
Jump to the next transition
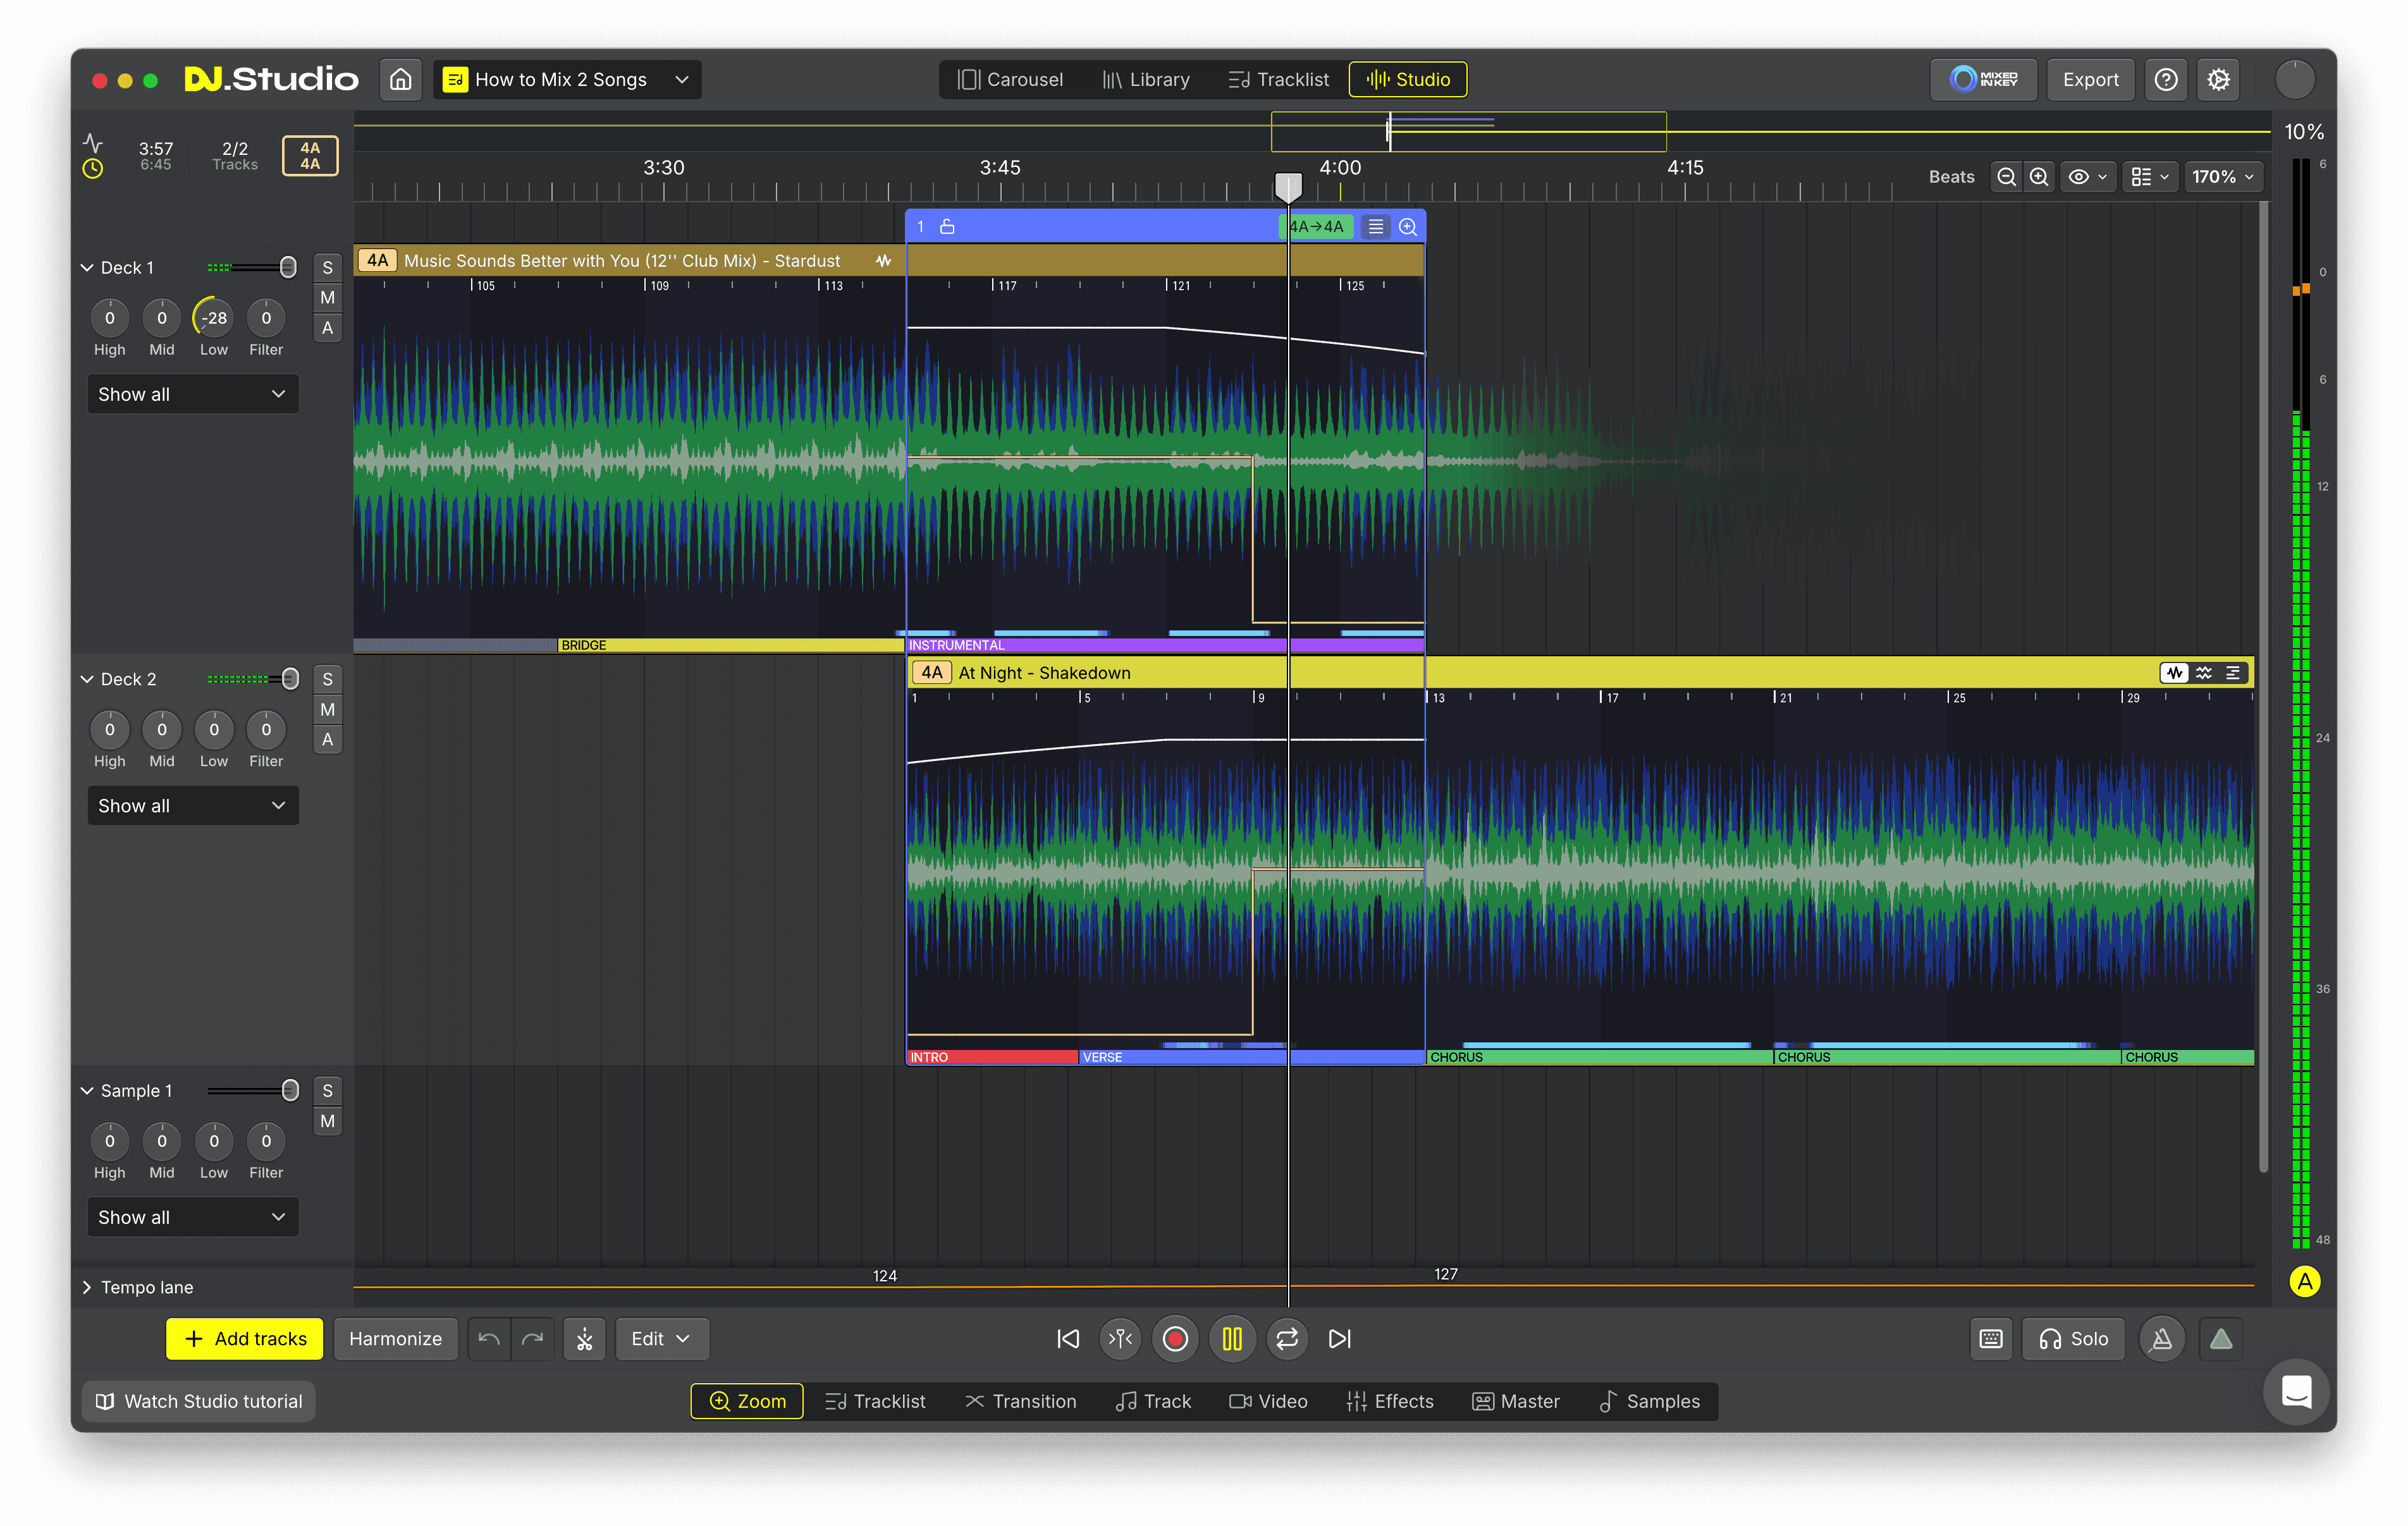[1340, 1339]
